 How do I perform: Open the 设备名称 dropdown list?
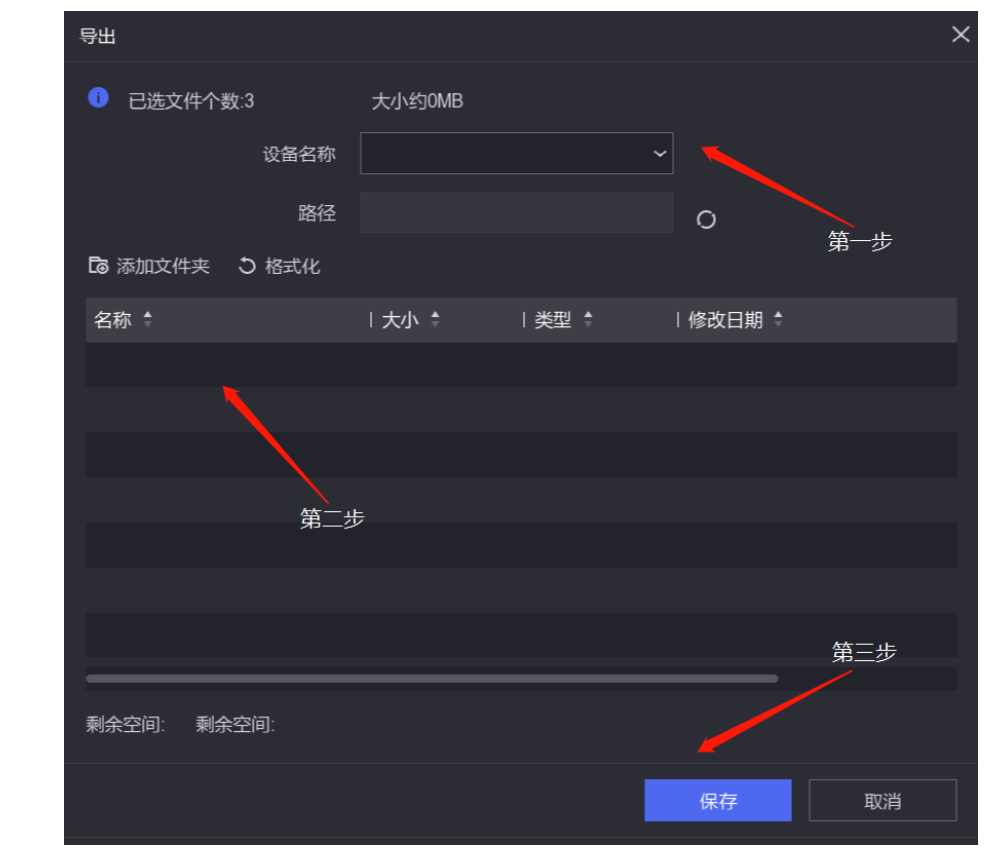[x=516, y=154]
